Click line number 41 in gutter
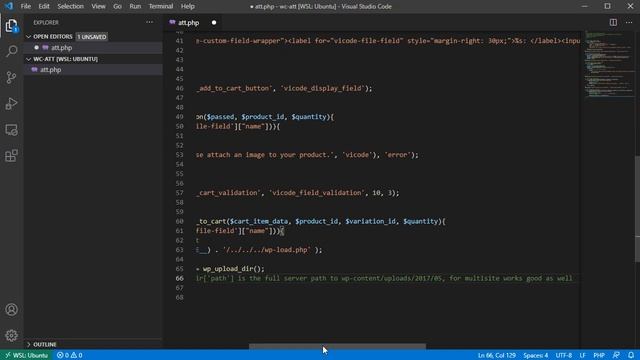This screenshot has height=360, width=640. pyautogui.click(x=180, y=41)
